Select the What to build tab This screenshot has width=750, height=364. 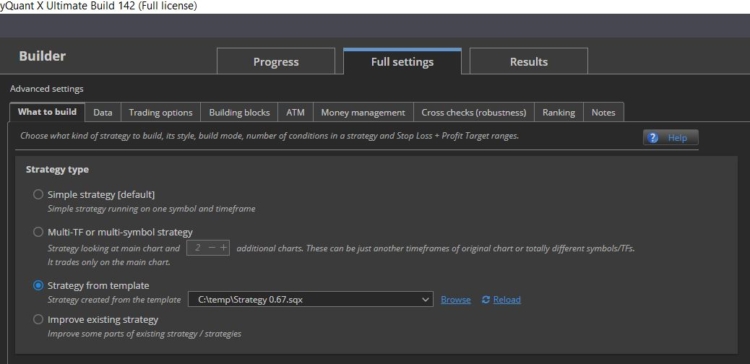pos(47,112)
